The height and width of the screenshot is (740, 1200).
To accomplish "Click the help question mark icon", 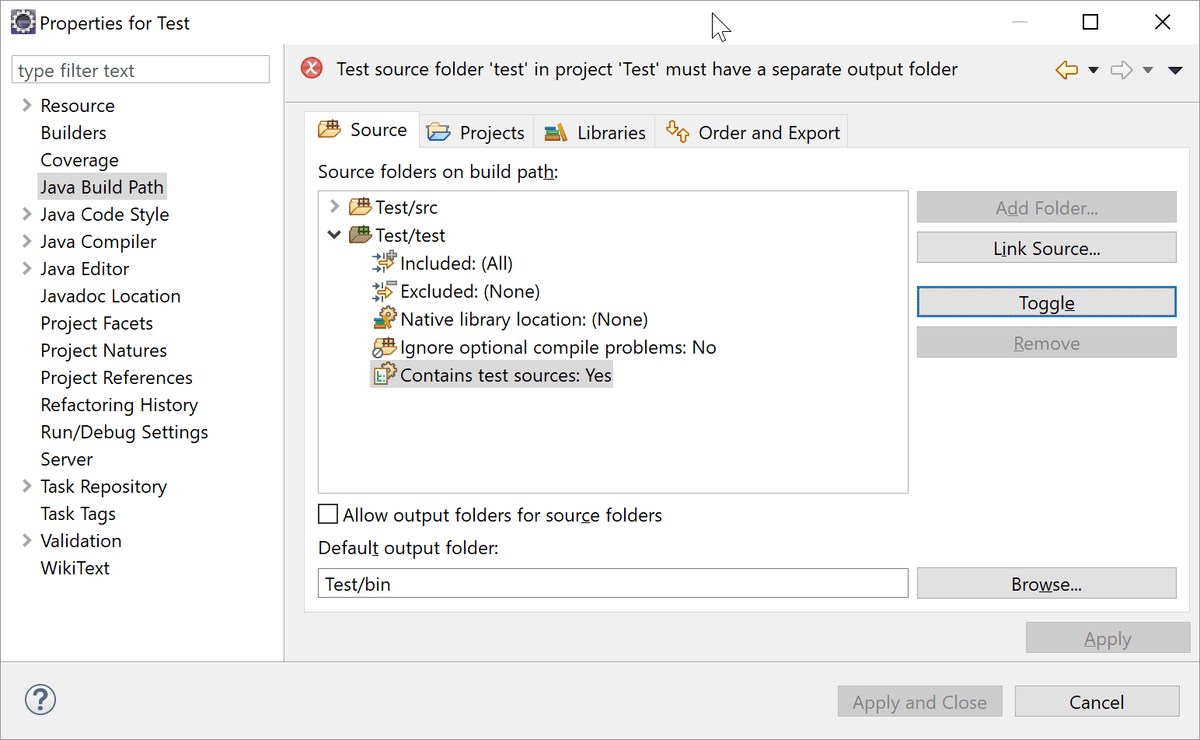I will [x=40, y=699].
